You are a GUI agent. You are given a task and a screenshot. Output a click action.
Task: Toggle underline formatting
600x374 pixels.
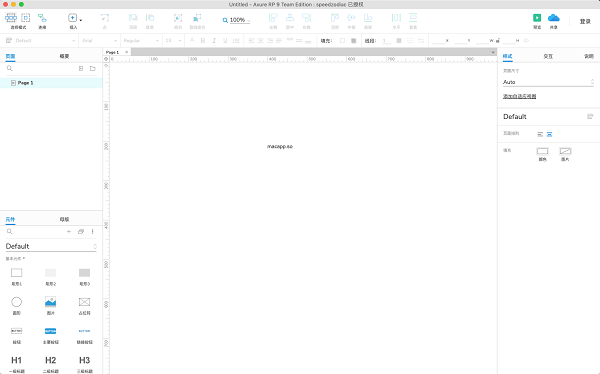225,41
